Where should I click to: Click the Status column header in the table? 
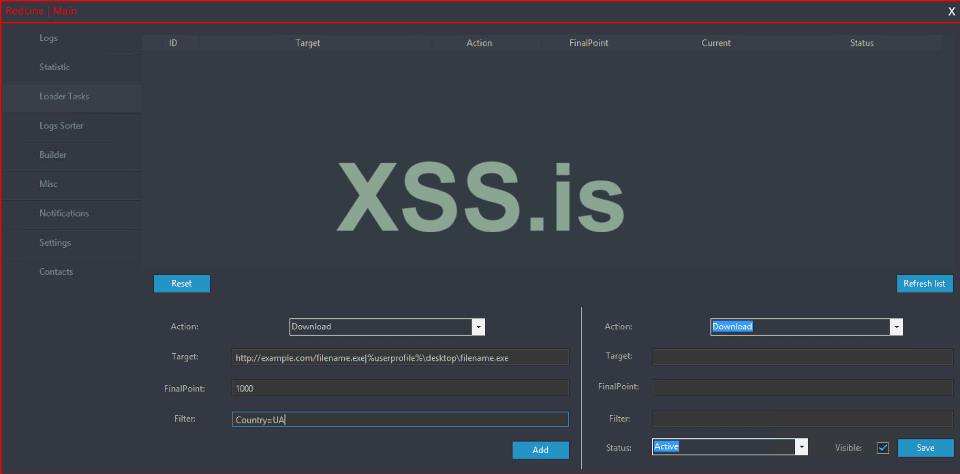pos(861,43)
